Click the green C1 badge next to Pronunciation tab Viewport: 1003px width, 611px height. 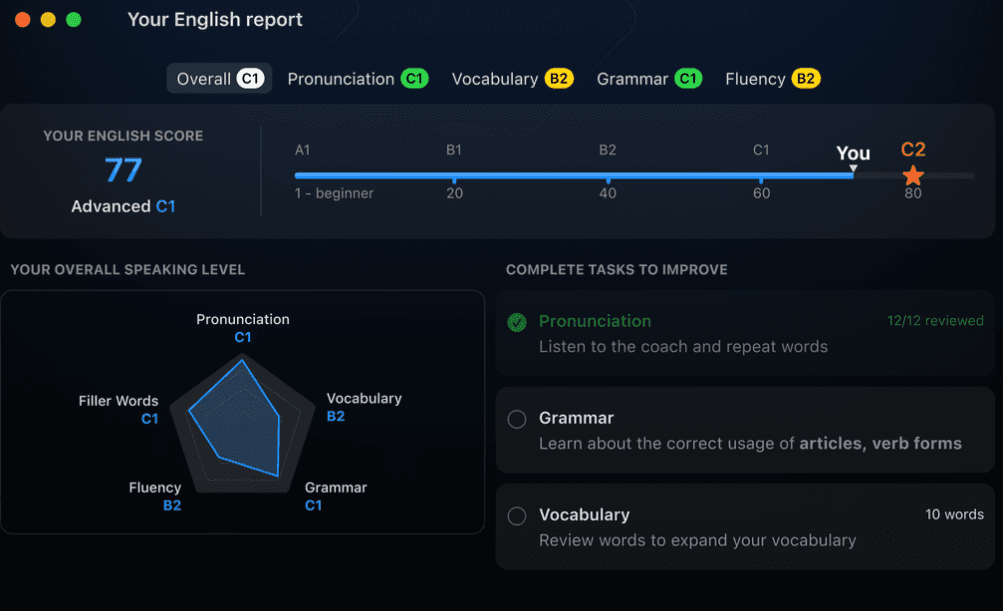click(415, 79)
